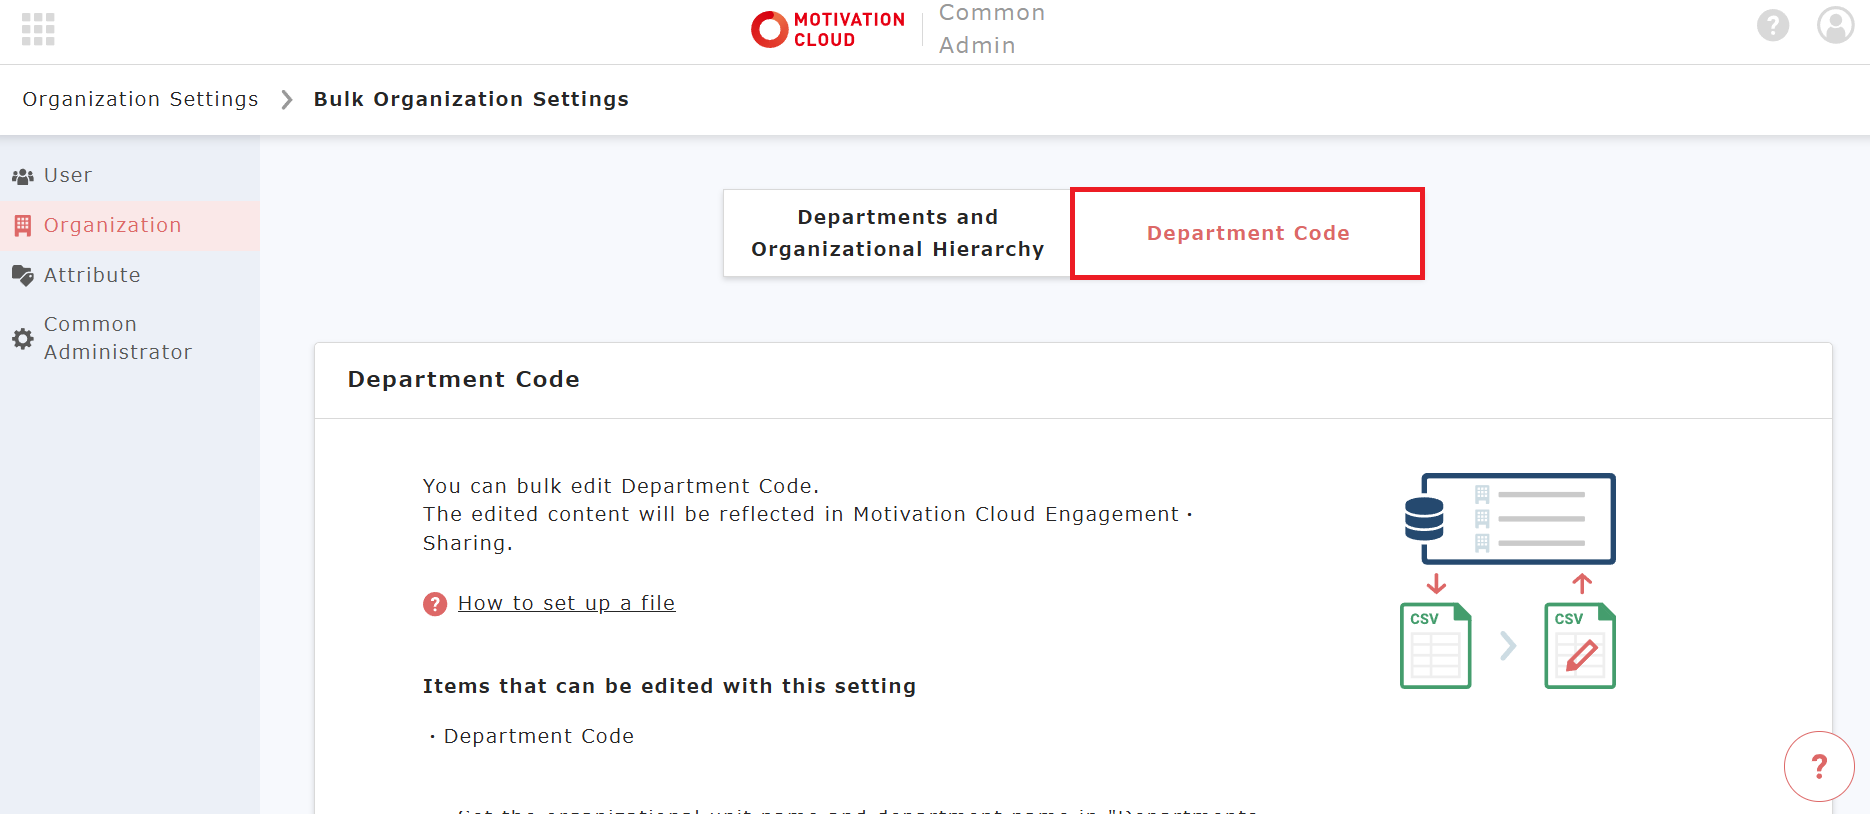
Task: Select Organization in the sidebar
Action: [112, 226]
